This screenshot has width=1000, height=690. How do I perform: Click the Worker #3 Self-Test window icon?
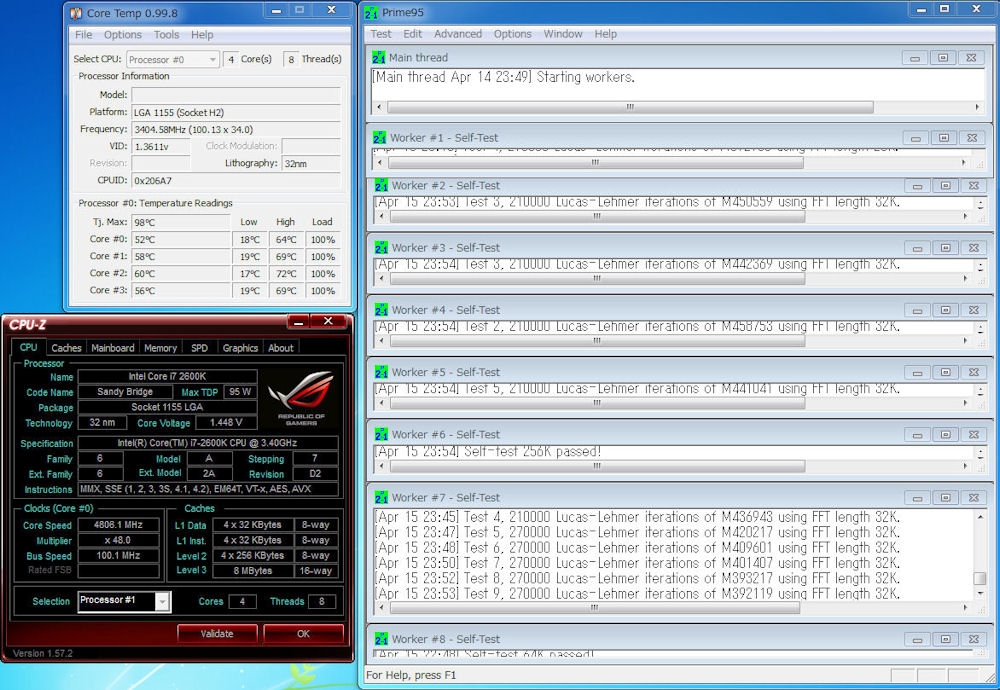[381, 247]
